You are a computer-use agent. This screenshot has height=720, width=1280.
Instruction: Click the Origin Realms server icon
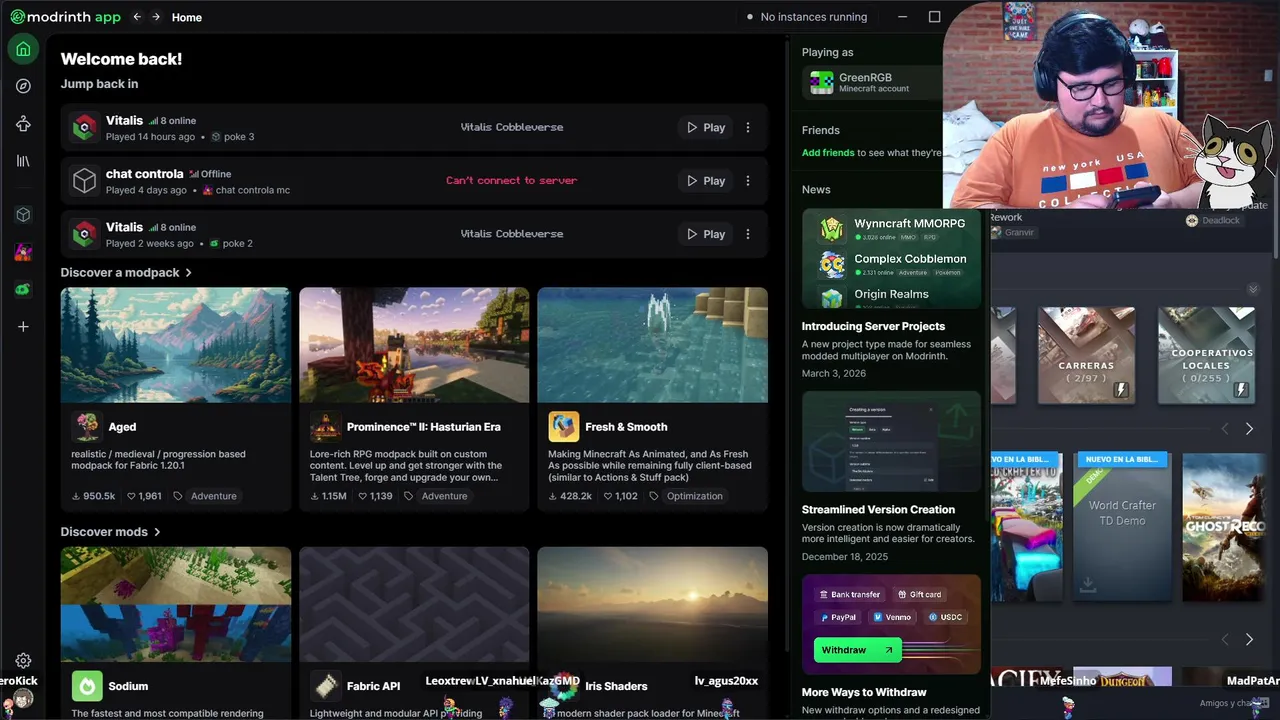(x=832, y=297)
